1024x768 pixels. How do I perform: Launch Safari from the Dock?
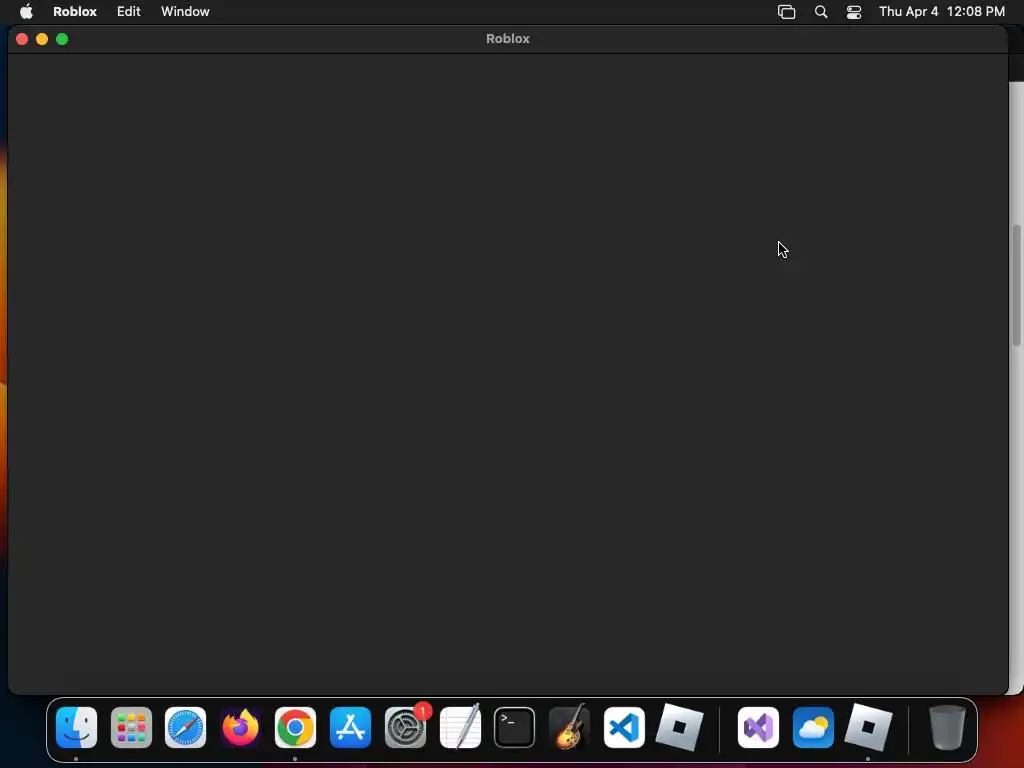pyautogui.click(x=185, y=727)
